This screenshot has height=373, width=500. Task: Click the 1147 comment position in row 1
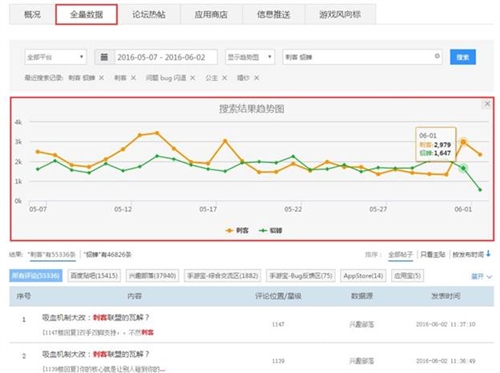tap(278, 324)
